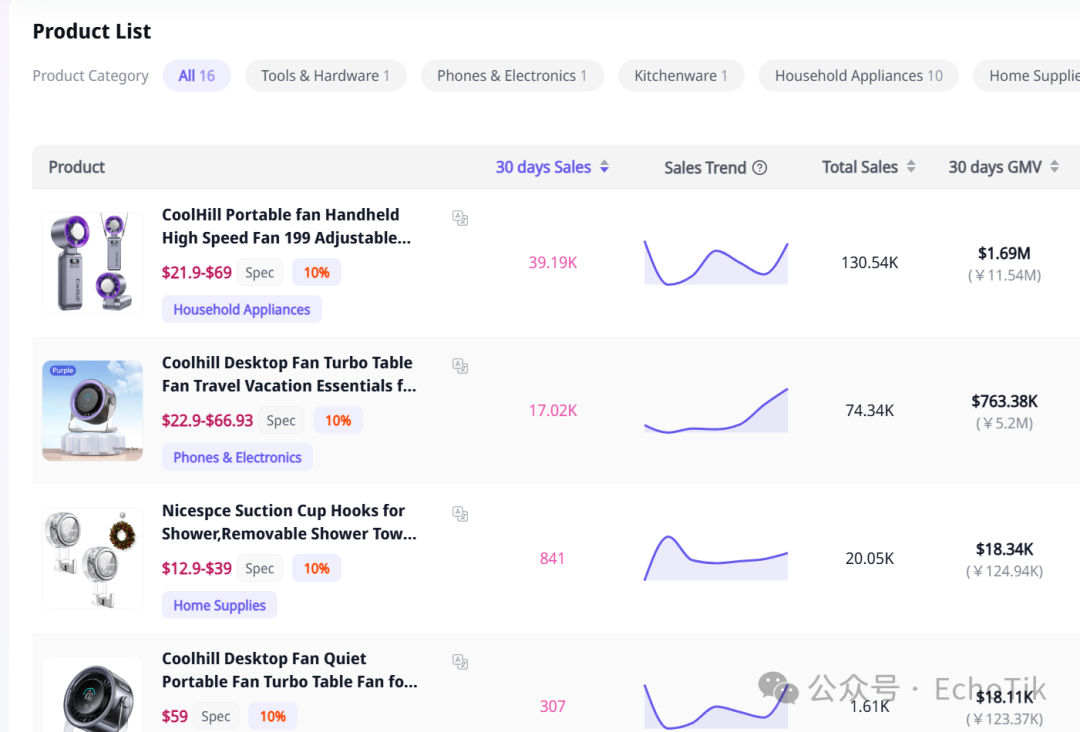Click translate icon for Coolhill Desktop Fan Quiet
The height and width of the screenshot is (732, 1080).
460,662
